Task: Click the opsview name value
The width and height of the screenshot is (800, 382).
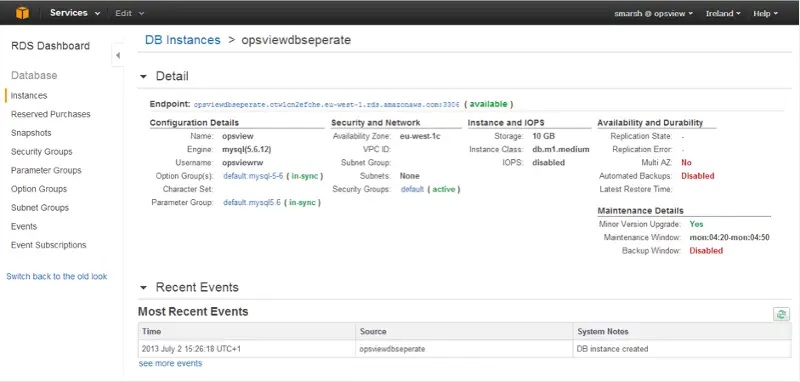Action: tap(238, 136)
